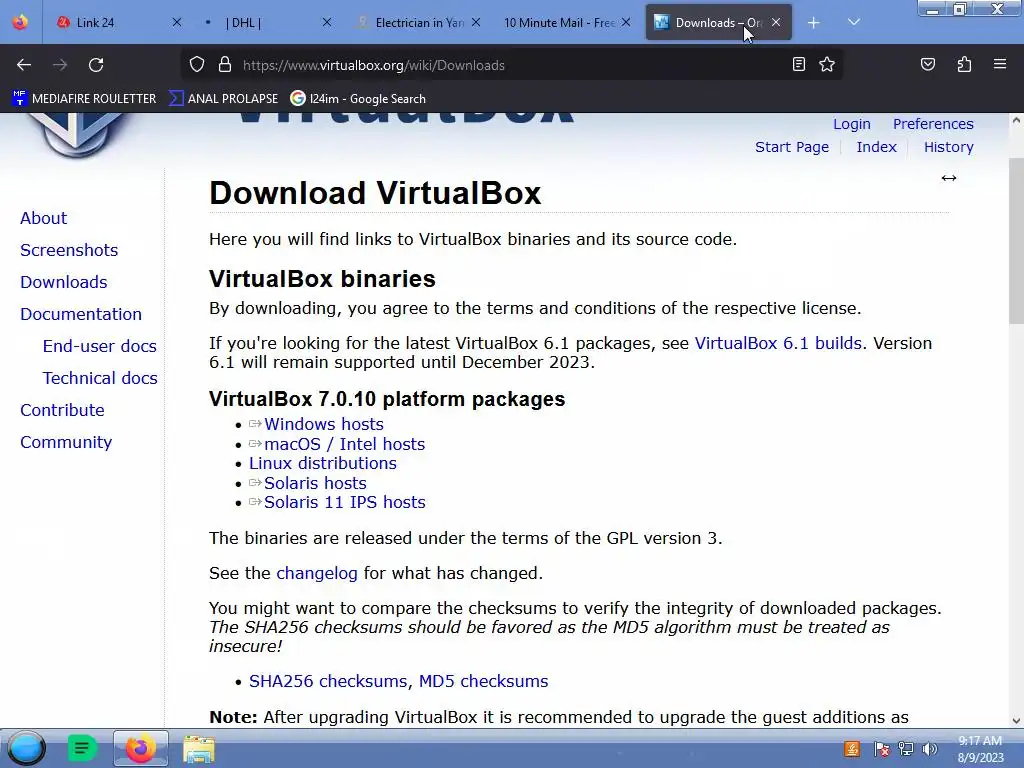Open About in the sidebar
1024x768 pixels.
click(x=43, y=218)
